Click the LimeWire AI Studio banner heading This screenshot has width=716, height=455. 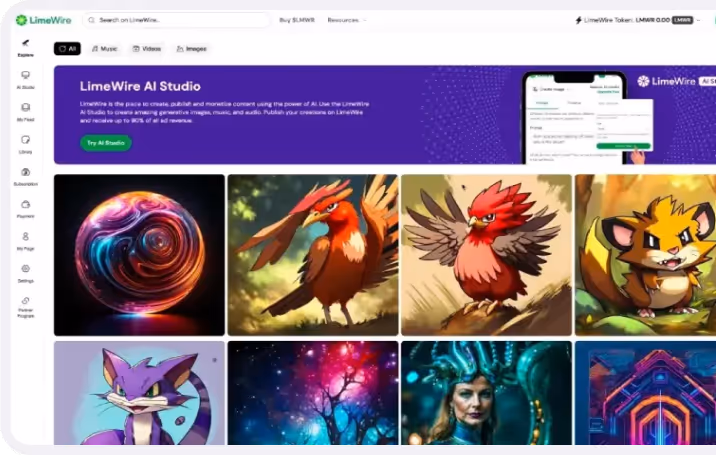point(140,86)
